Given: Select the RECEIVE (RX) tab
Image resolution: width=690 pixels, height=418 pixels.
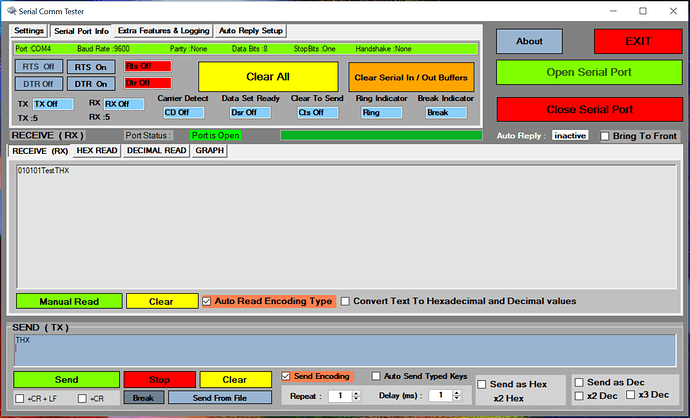Looking at the screenshot, I should pos(40,151).
